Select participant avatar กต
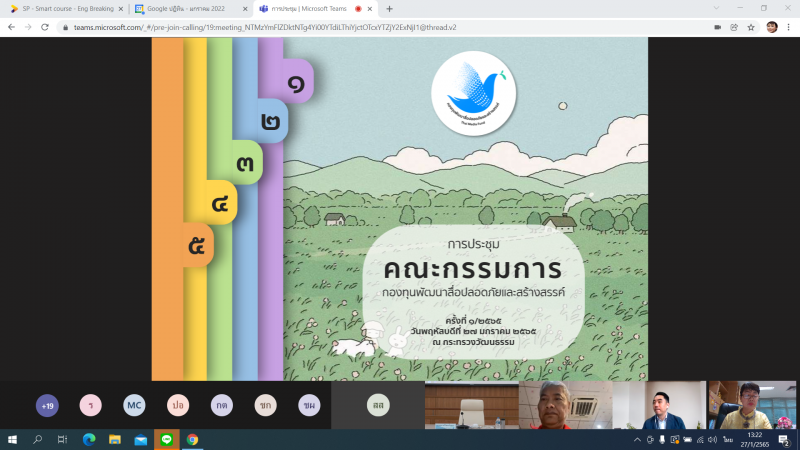 (x=222, y=405)
